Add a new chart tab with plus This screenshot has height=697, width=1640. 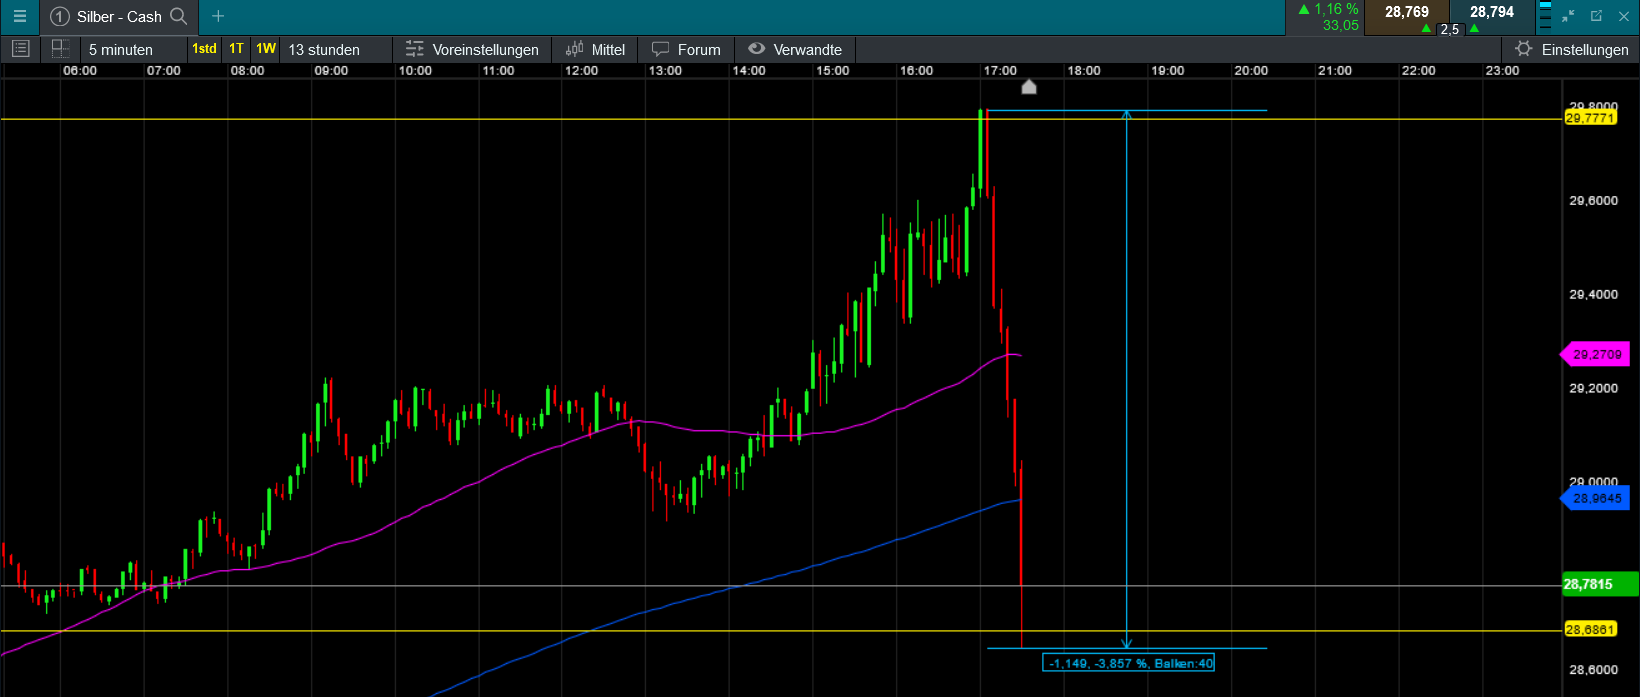(218, 16)
